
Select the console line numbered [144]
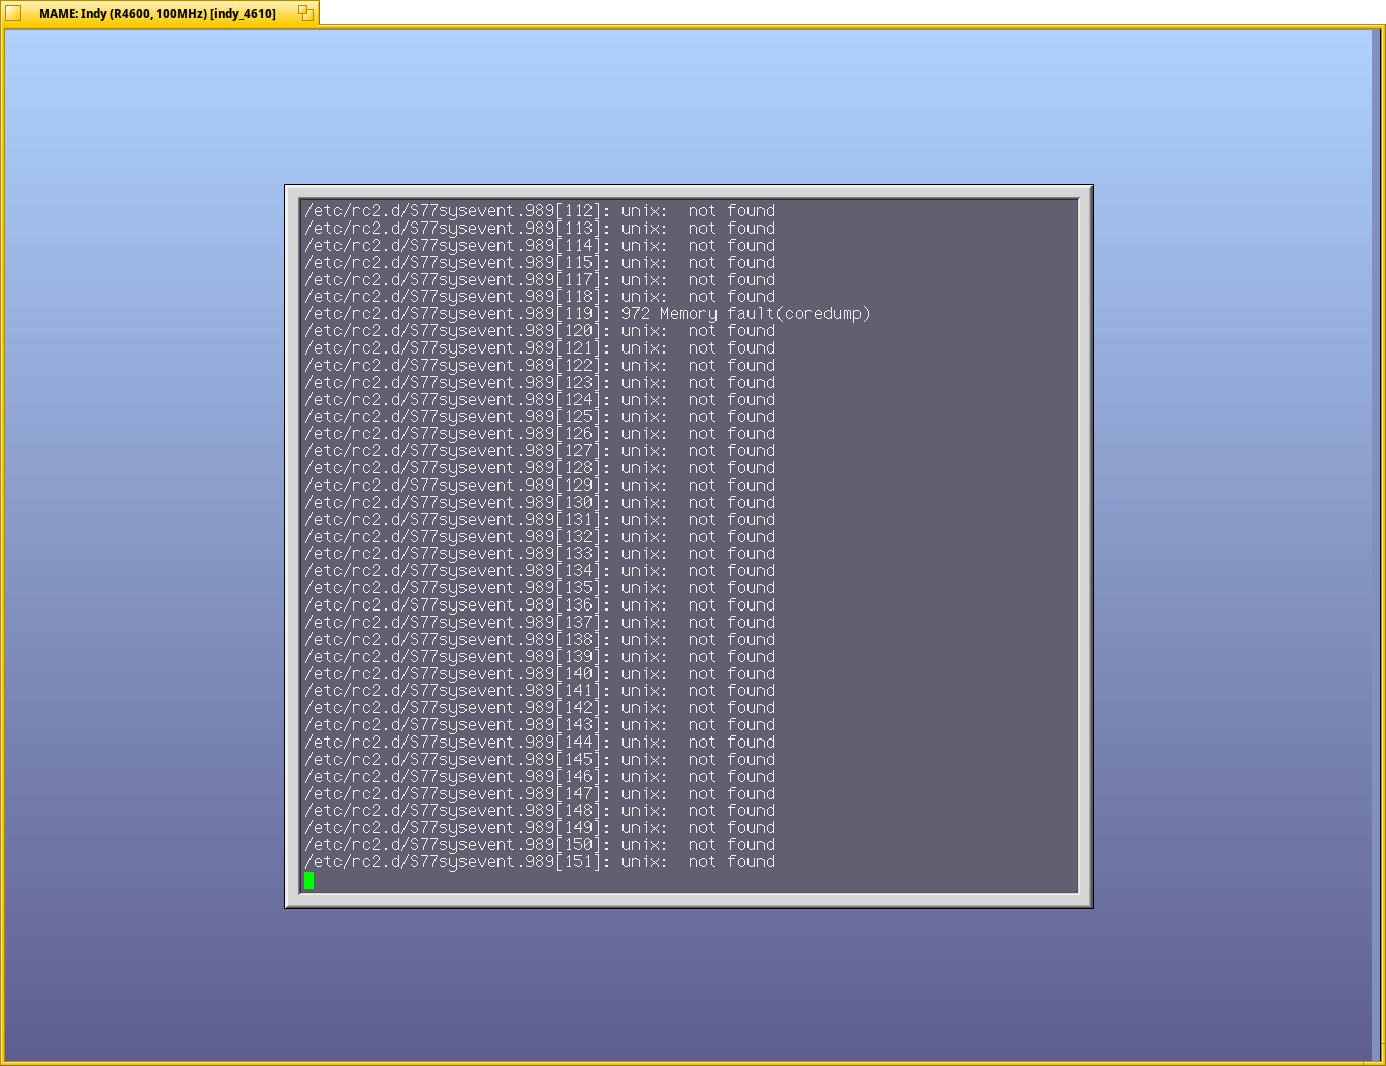pos(540,742)
